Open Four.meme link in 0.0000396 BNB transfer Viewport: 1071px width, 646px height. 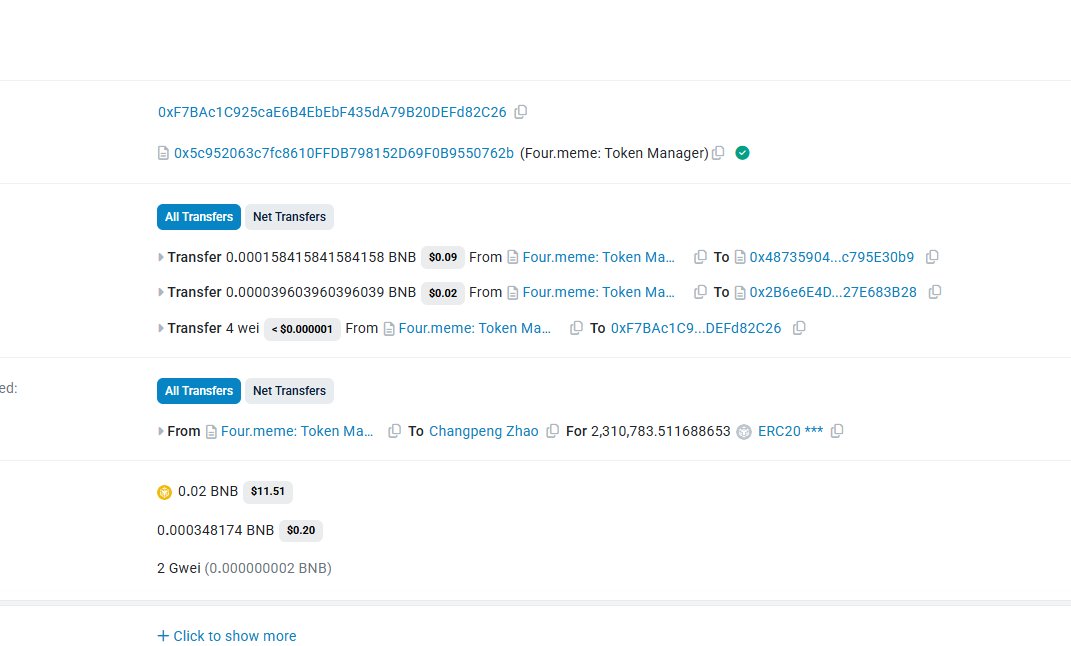tap(598, 292)
